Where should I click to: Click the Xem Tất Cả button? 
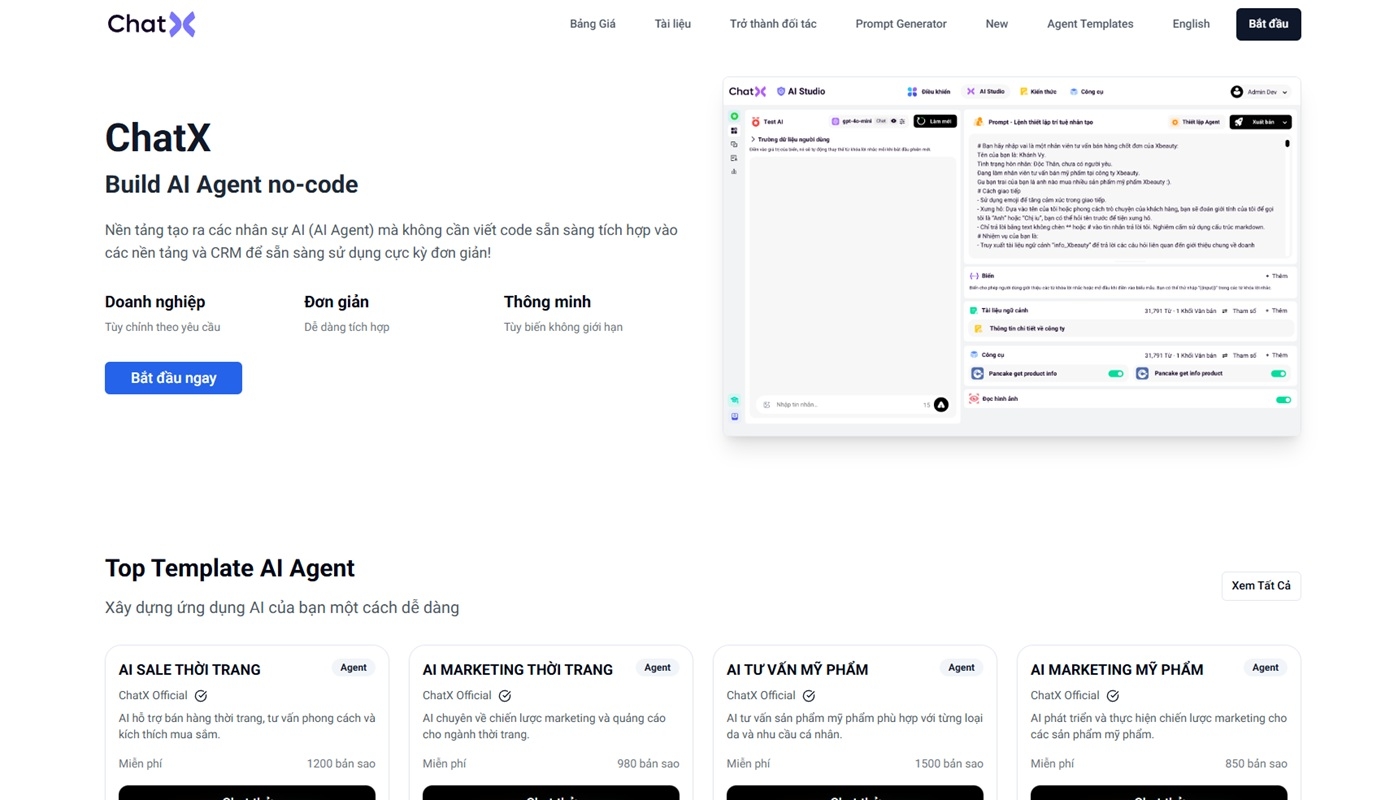pyautogui.click(x=1261, y=586)
